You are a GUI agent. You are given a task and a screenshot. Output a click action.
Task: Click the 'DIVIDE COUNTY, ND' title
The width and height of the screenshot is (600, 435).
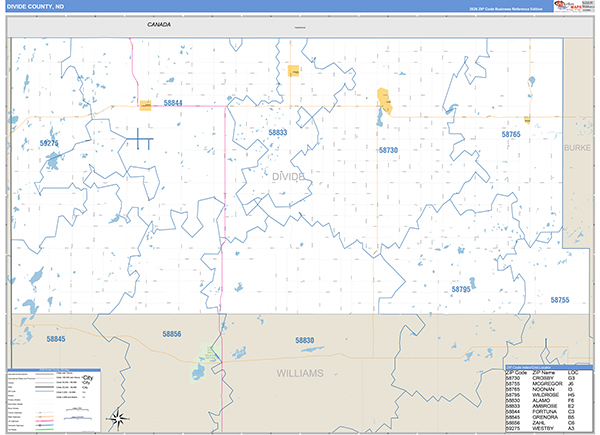pyautogui.click(x=35, y=7)
